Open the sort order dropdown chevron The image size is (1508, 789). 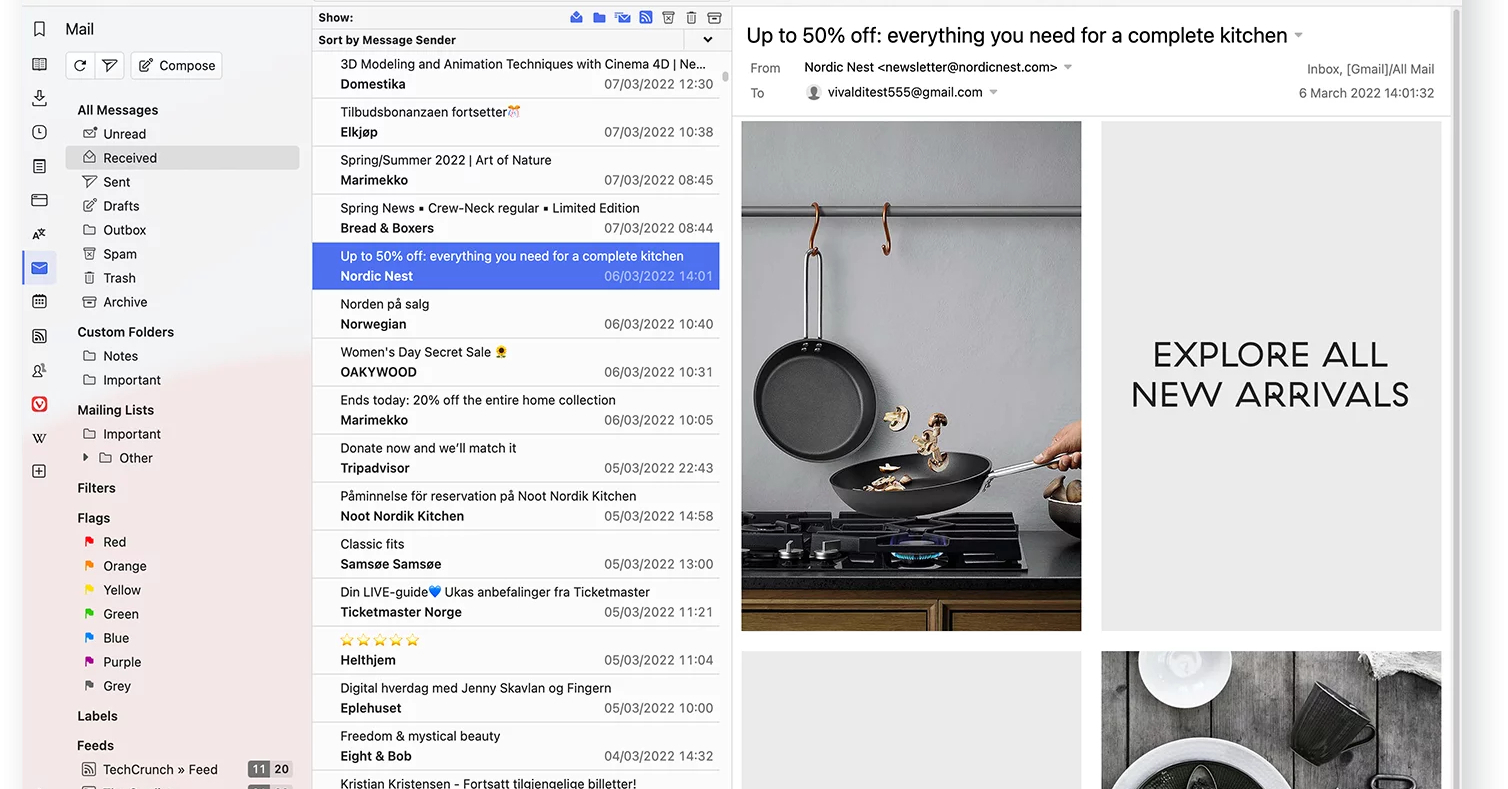[708, 40]
